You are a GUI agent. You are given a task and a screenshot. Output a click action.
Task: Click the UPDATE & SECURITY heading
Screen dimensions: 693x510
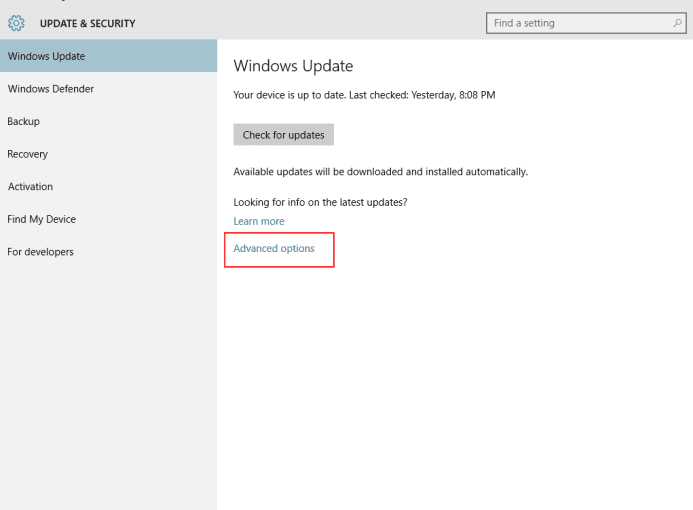point(88,23)
